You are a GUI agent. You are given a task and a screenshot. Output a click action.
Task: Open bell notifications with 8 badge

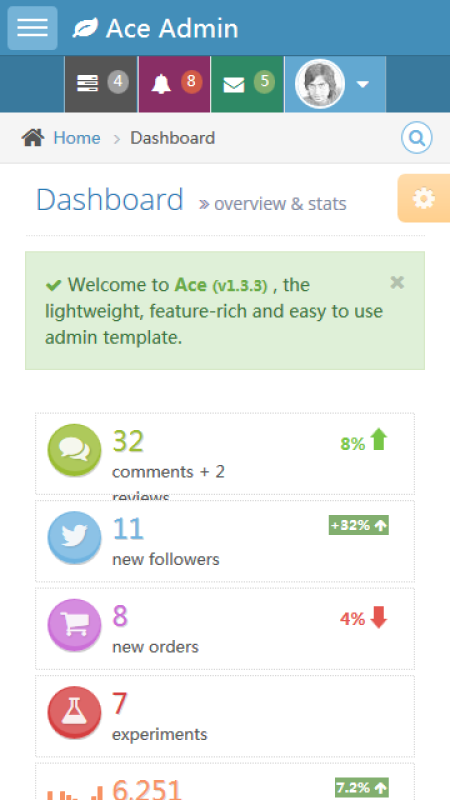[x=174, y=84]
